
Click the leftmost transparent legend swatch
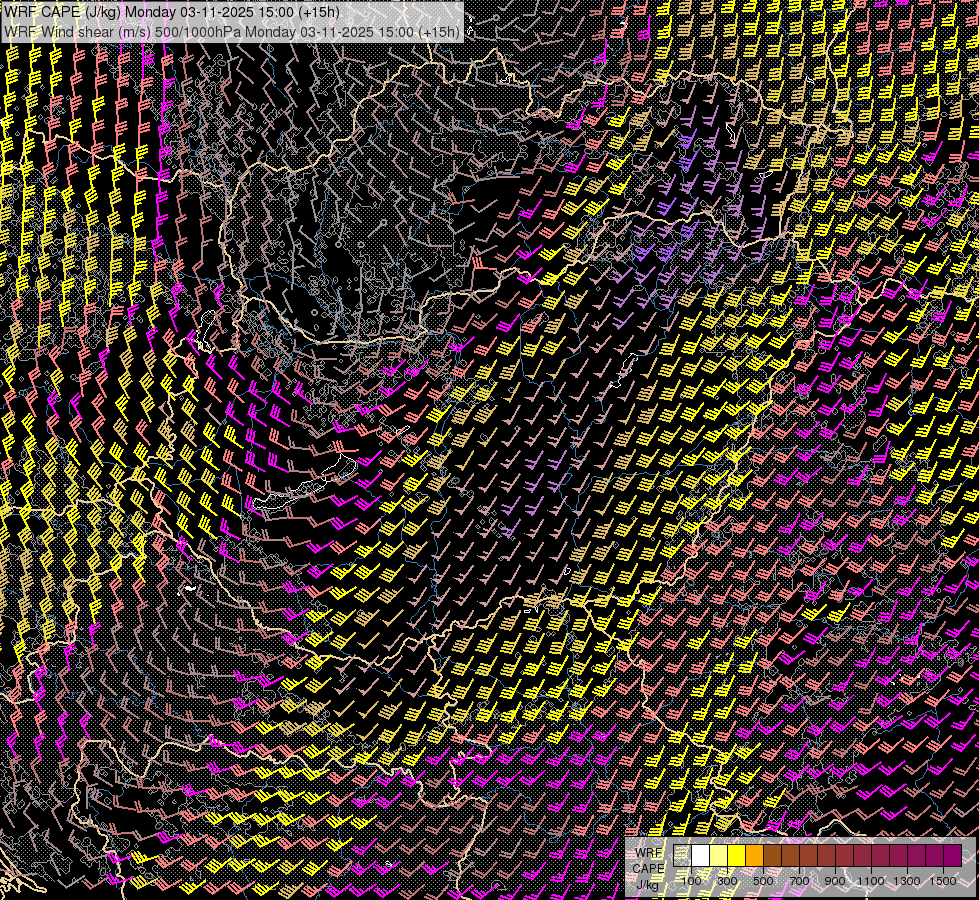click(x=683, y=856)
